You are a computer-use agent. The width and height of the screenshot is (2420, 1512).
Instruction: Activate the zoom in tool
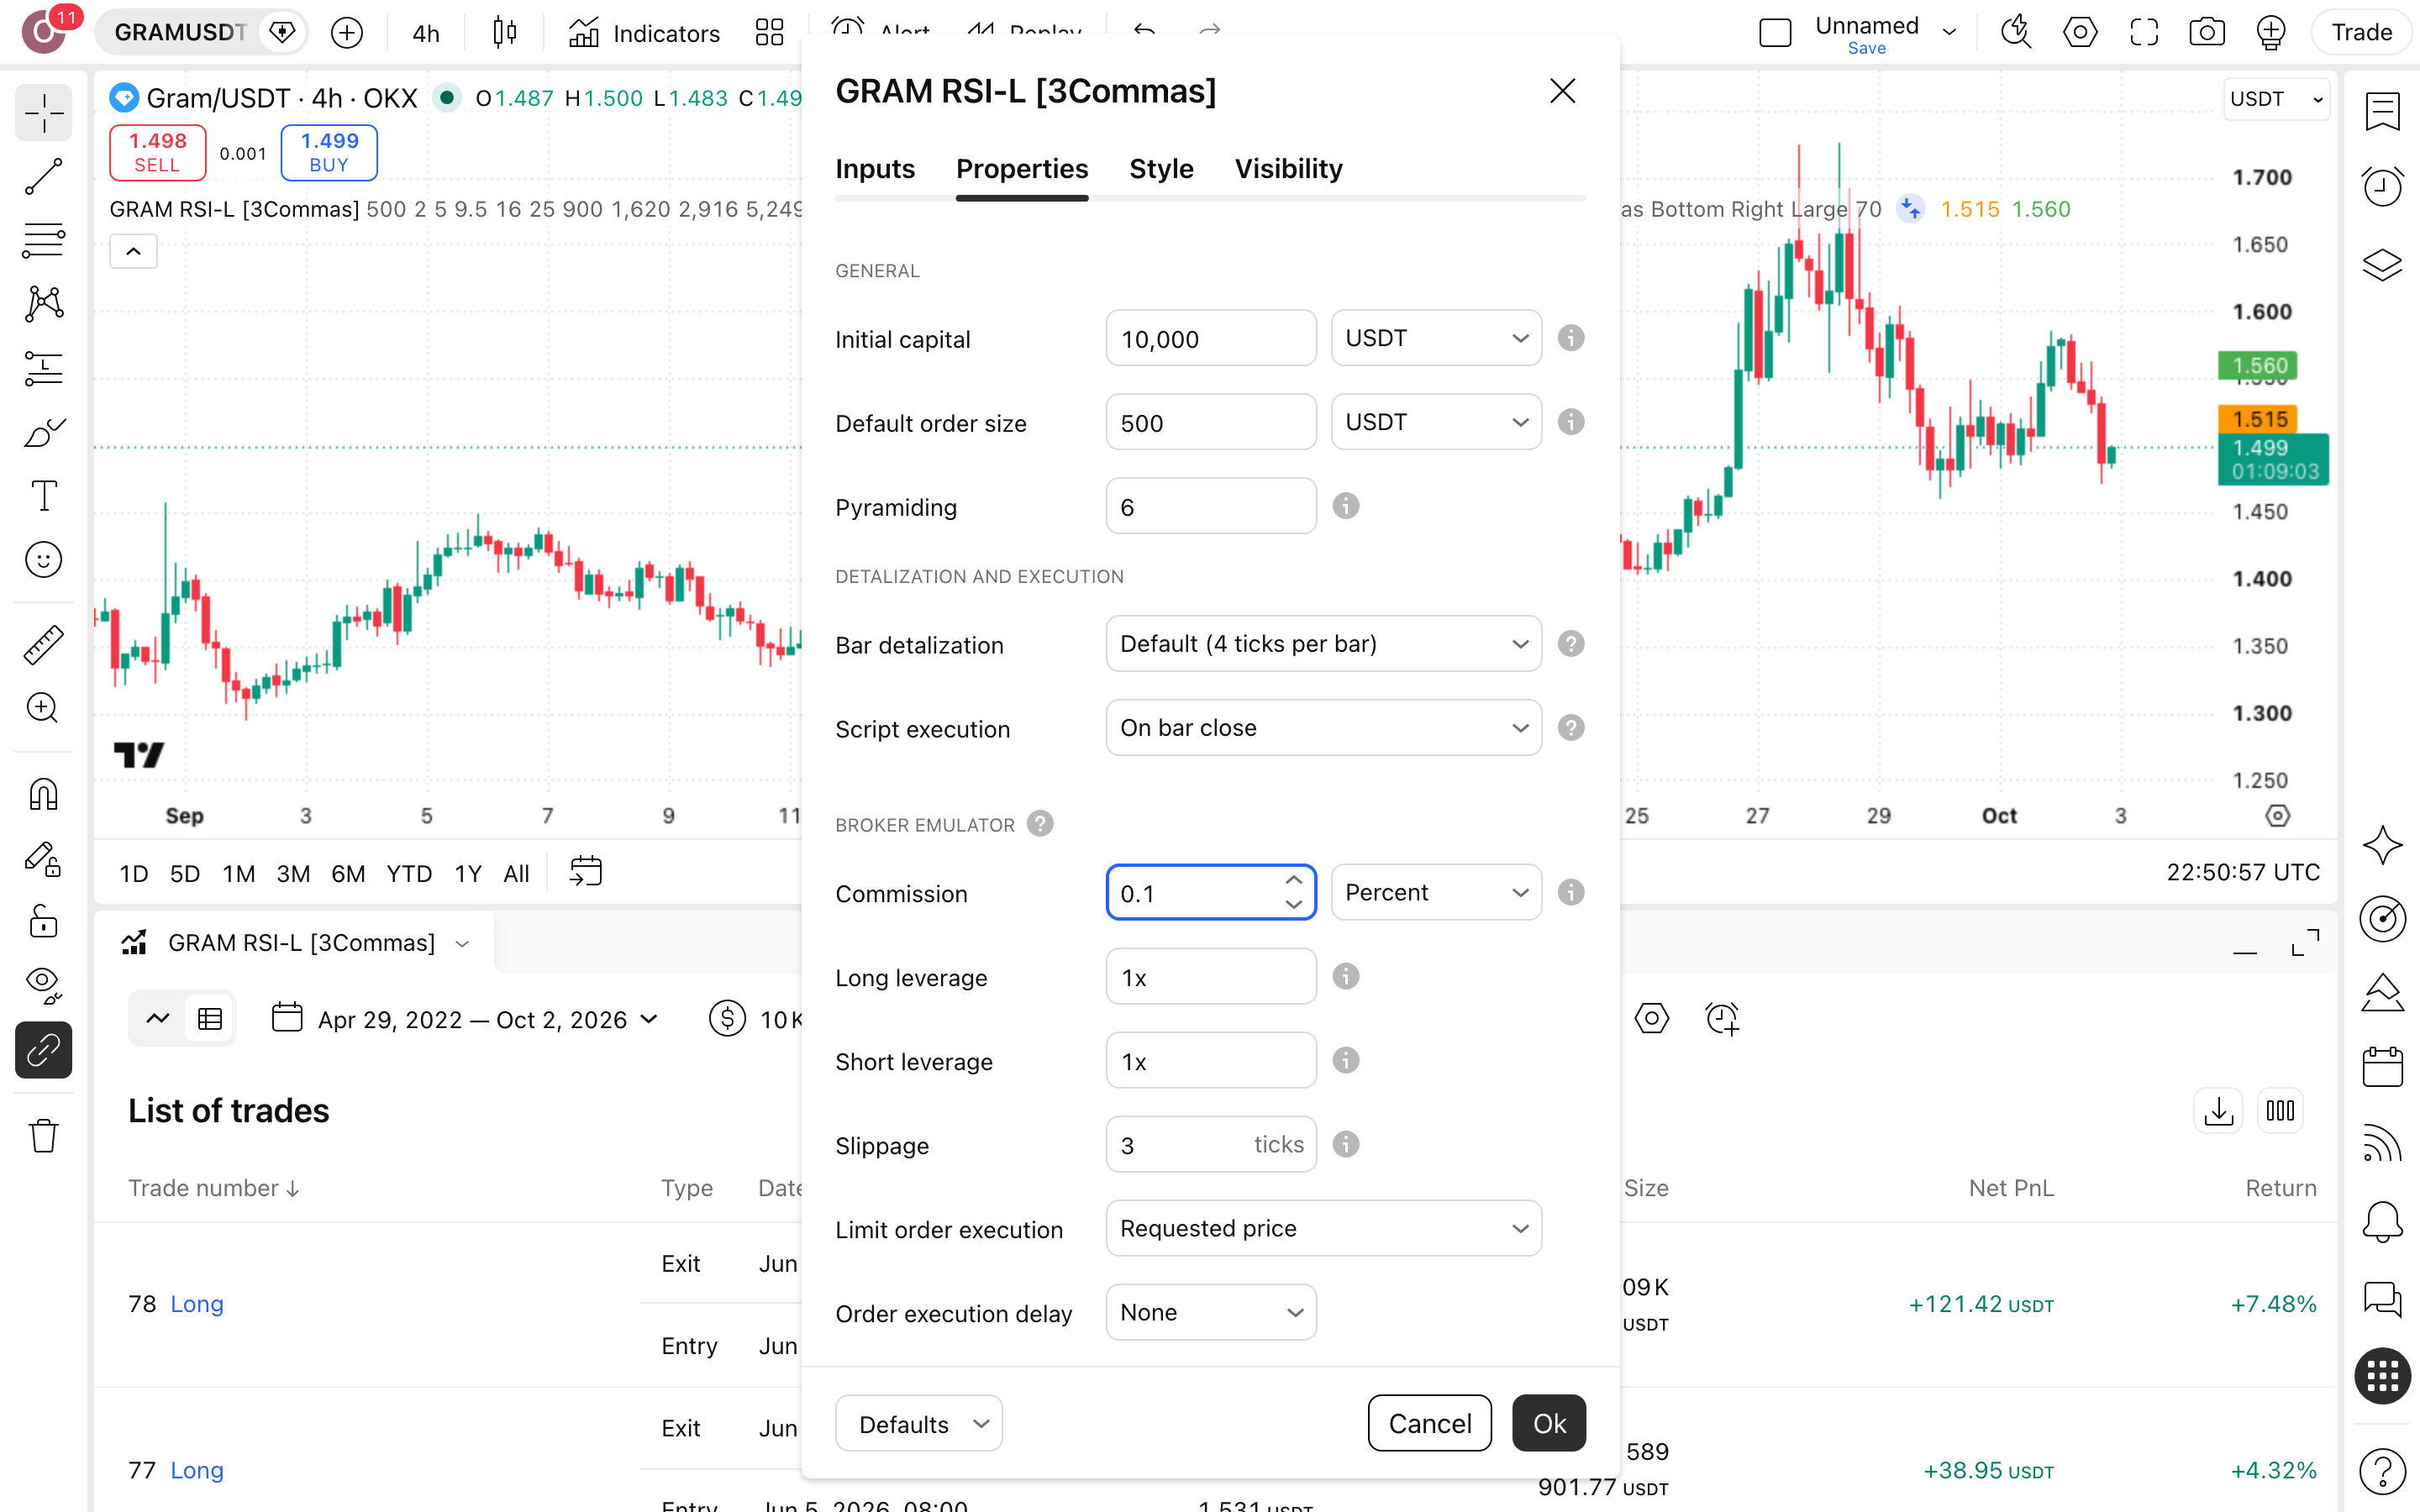point(43,708)
